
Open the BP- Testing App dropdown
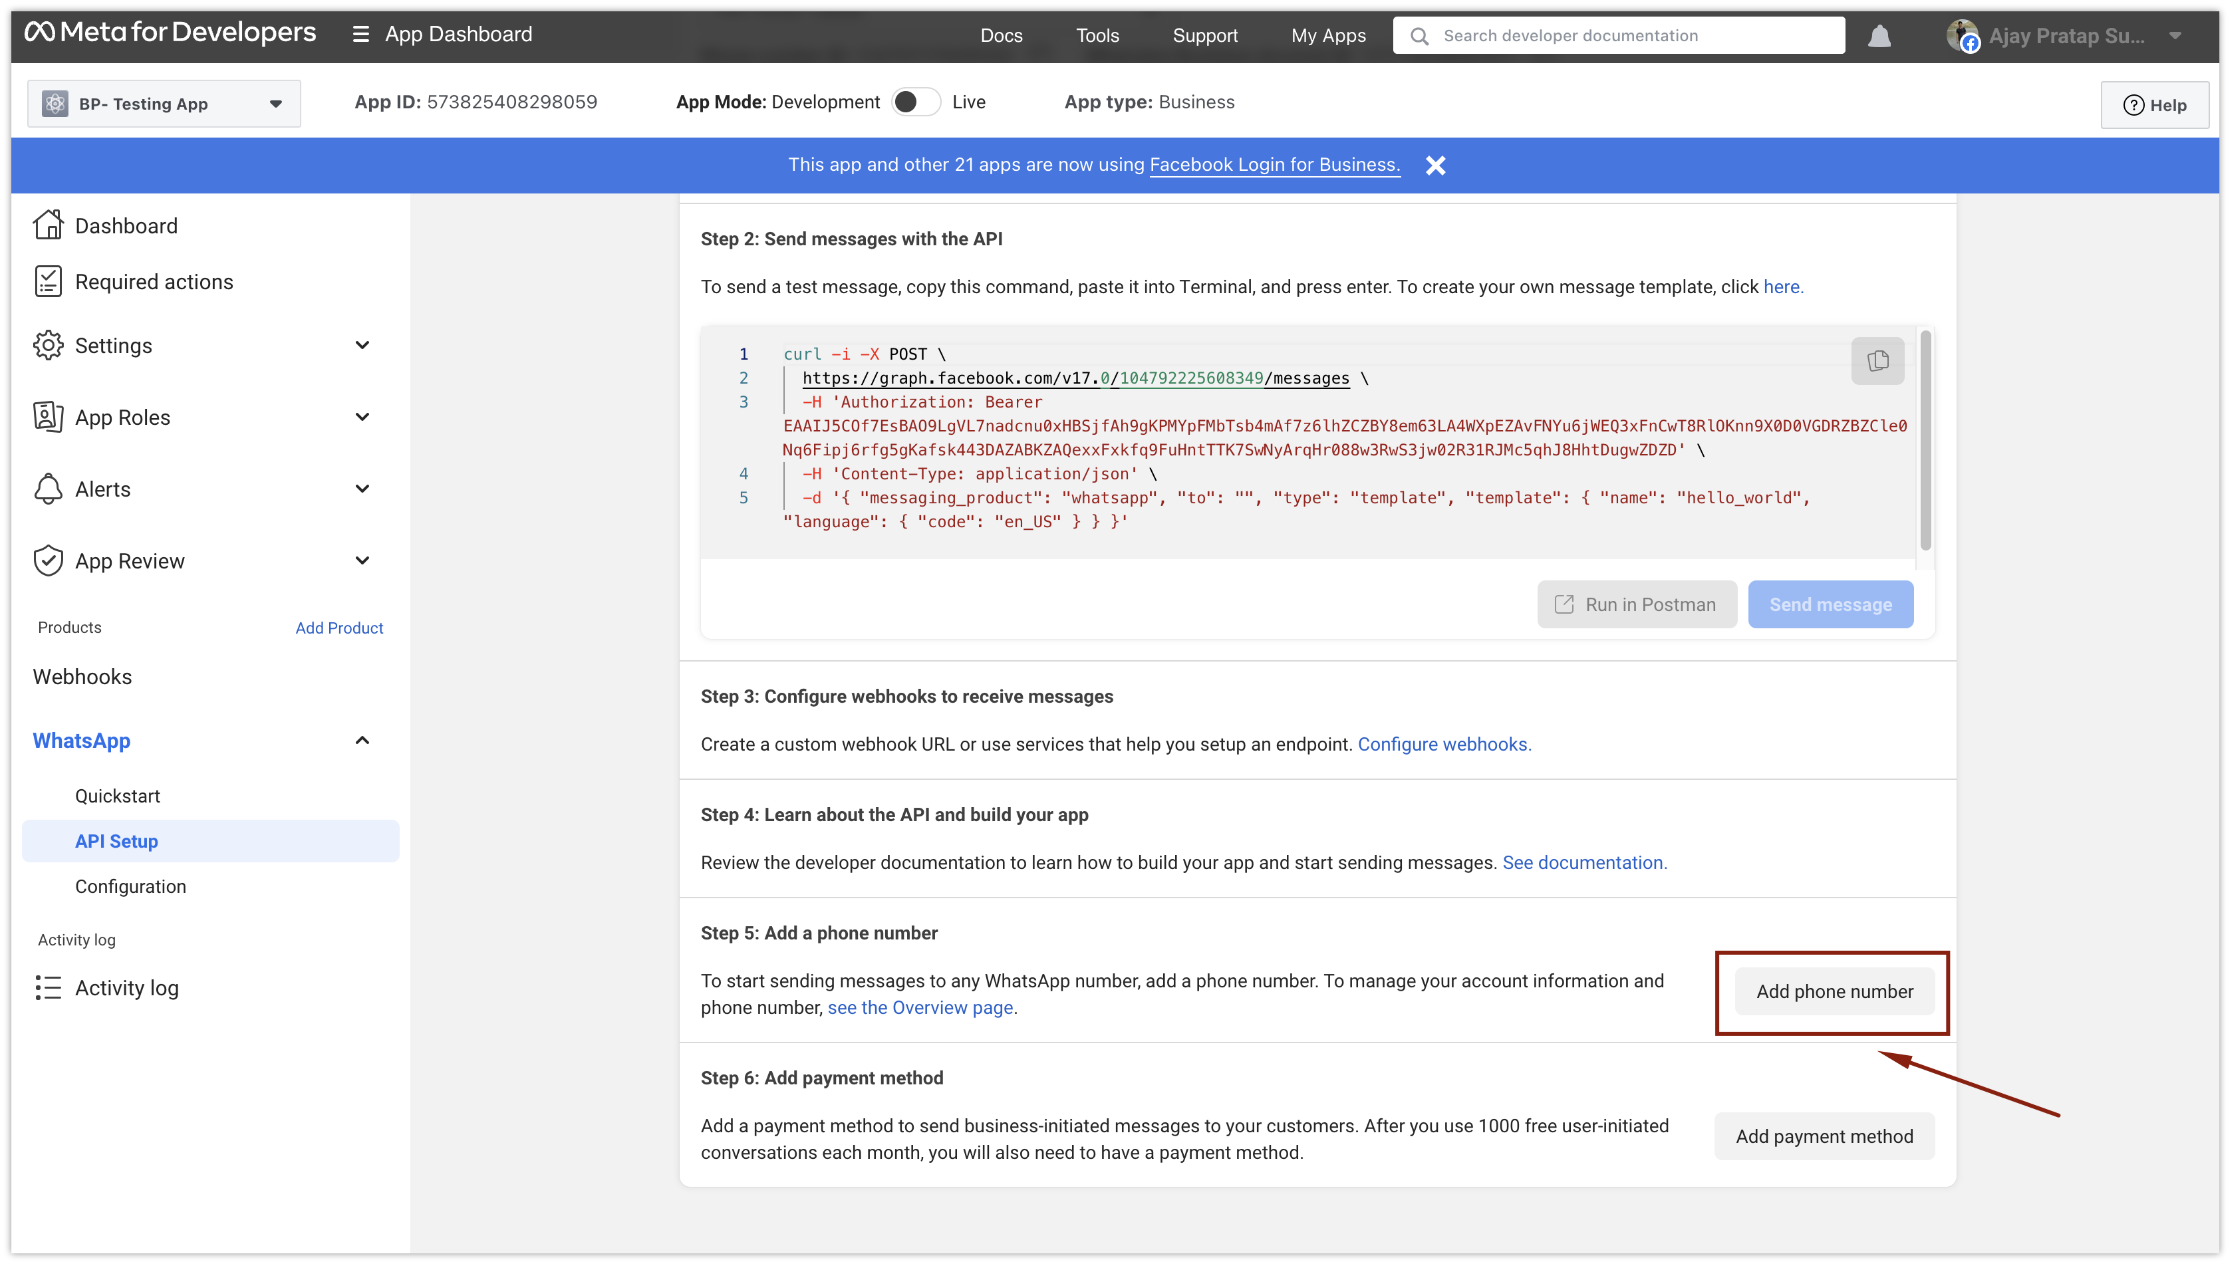point(164,104)
